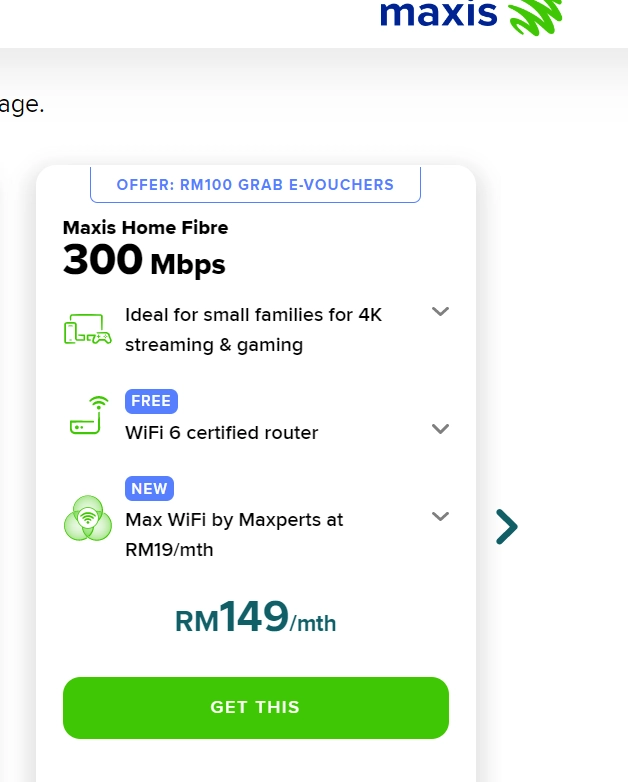Click the WiFi 6 certified router text
Viewport: 628px width, 782px height.
coord(221,433)
